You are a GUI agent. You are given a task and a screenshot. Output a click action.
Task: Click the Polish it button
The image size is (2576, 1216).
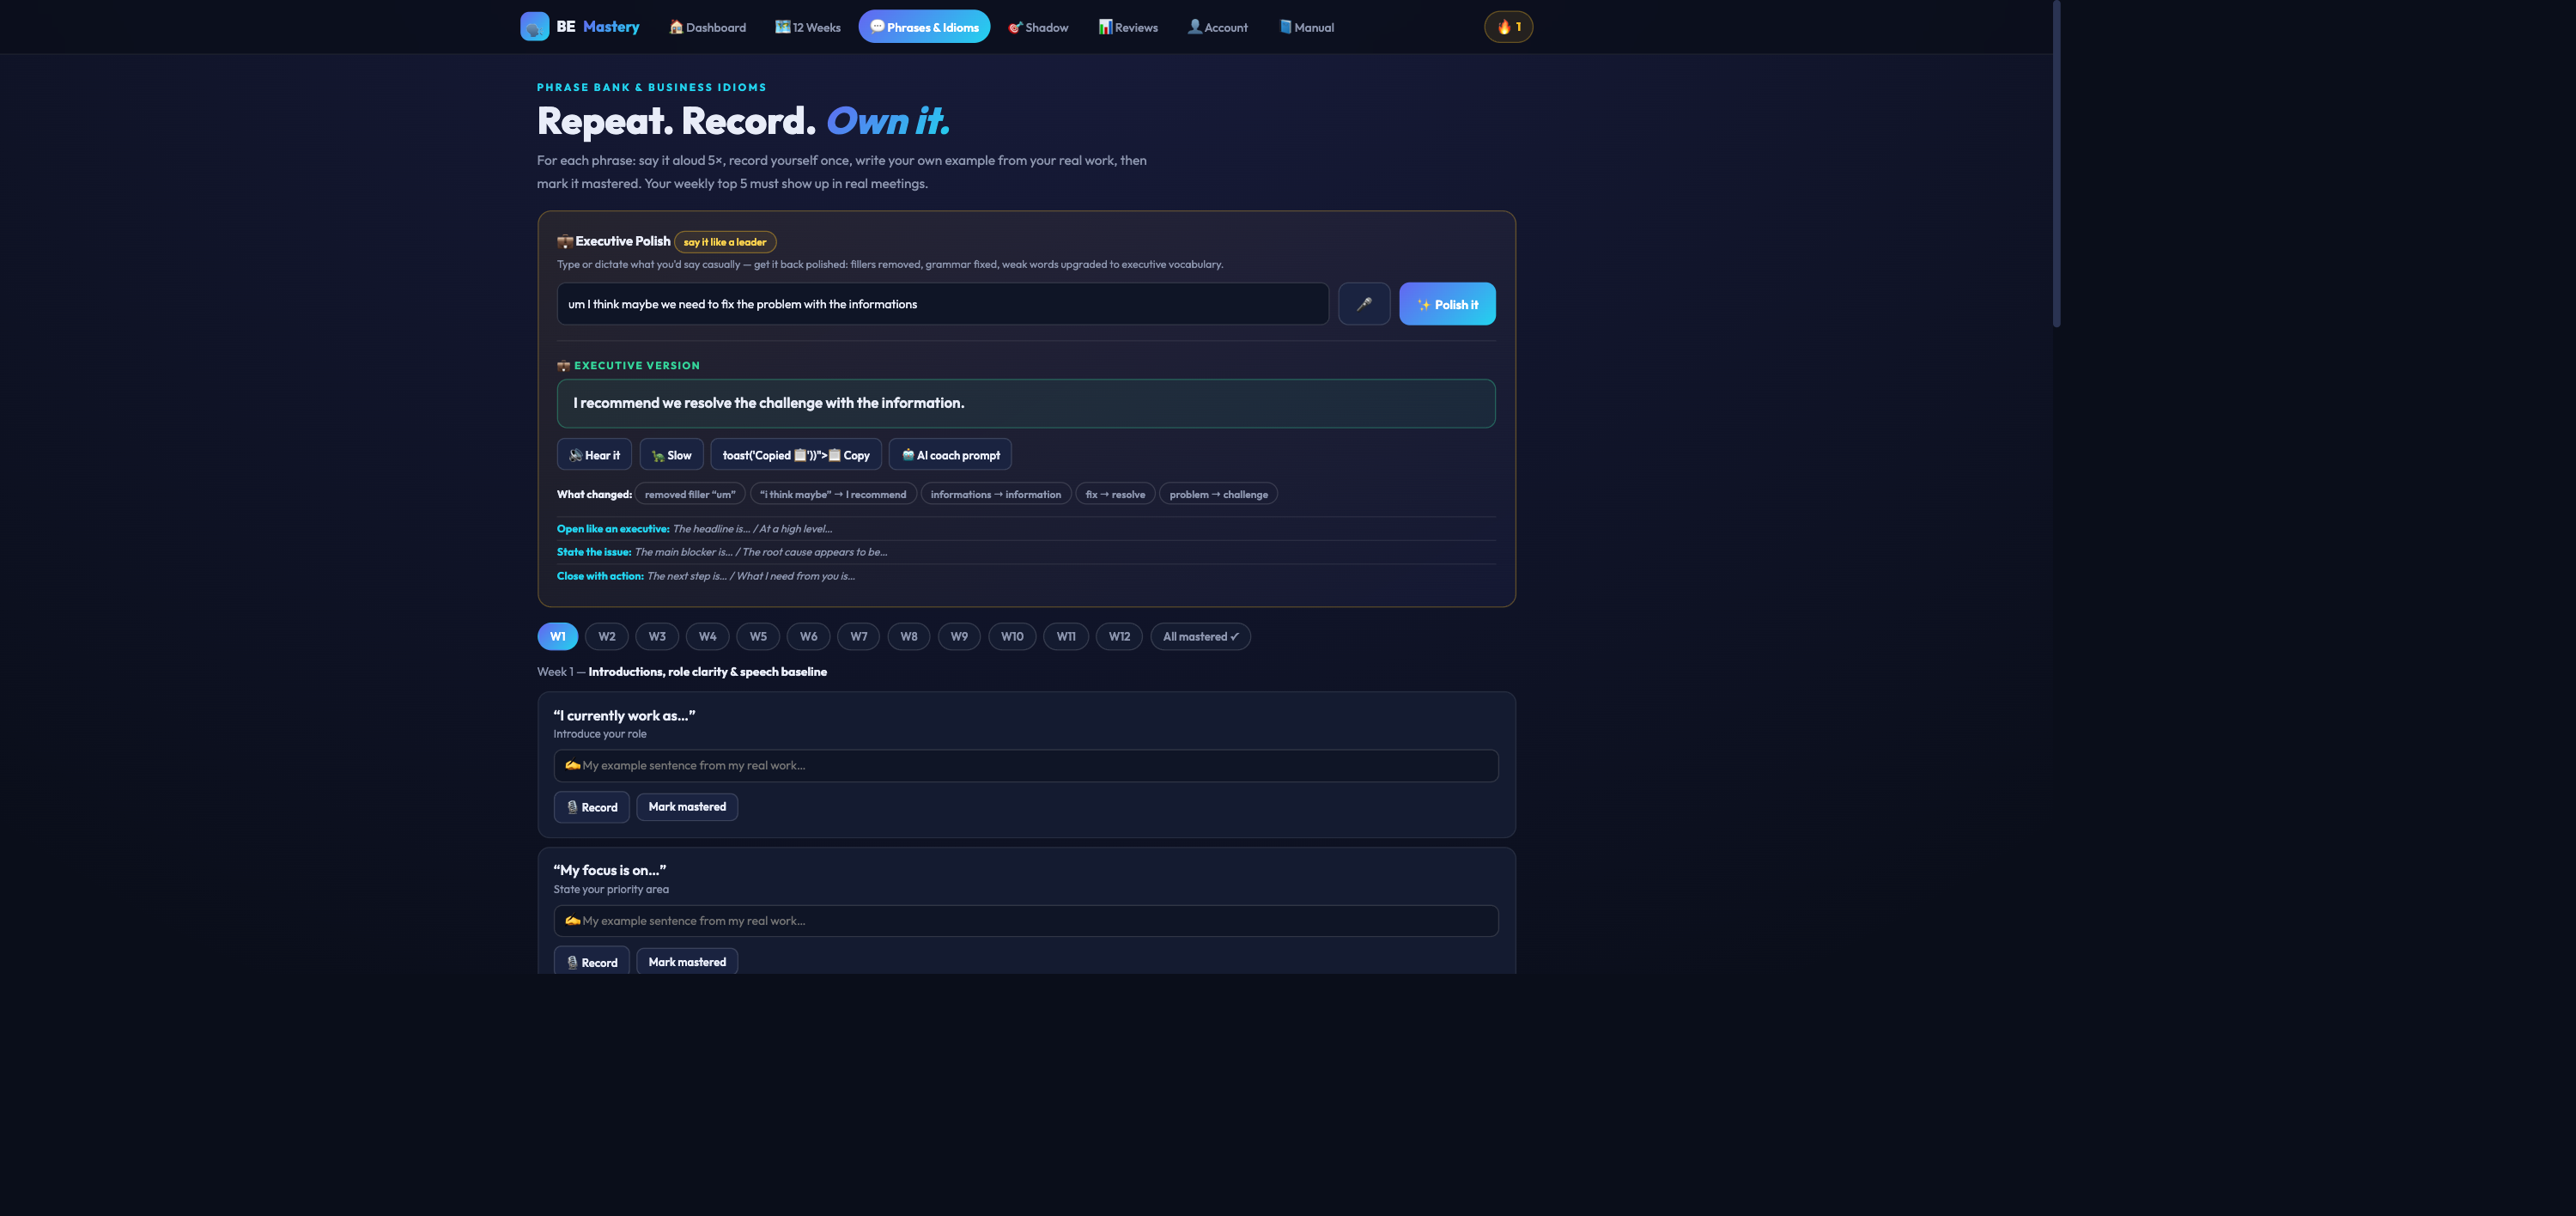(1447, 304)
